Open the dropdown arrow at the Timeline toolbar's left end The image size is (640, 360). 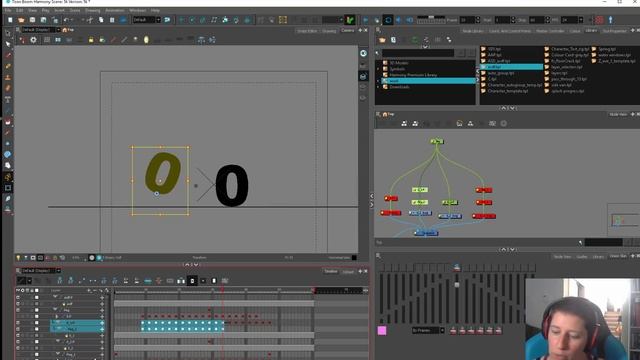(30, 281)
